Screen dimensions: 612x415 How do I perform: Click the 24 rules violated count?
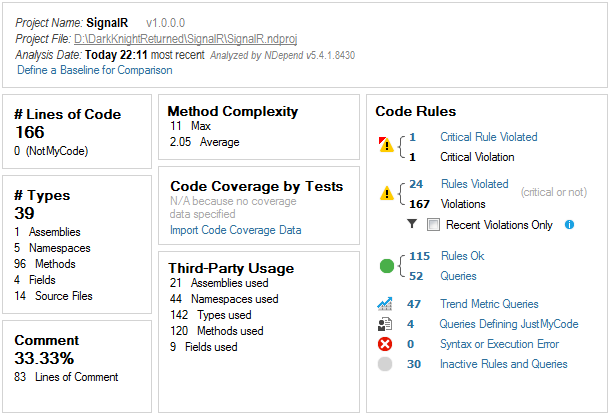[x=416, y=184]
